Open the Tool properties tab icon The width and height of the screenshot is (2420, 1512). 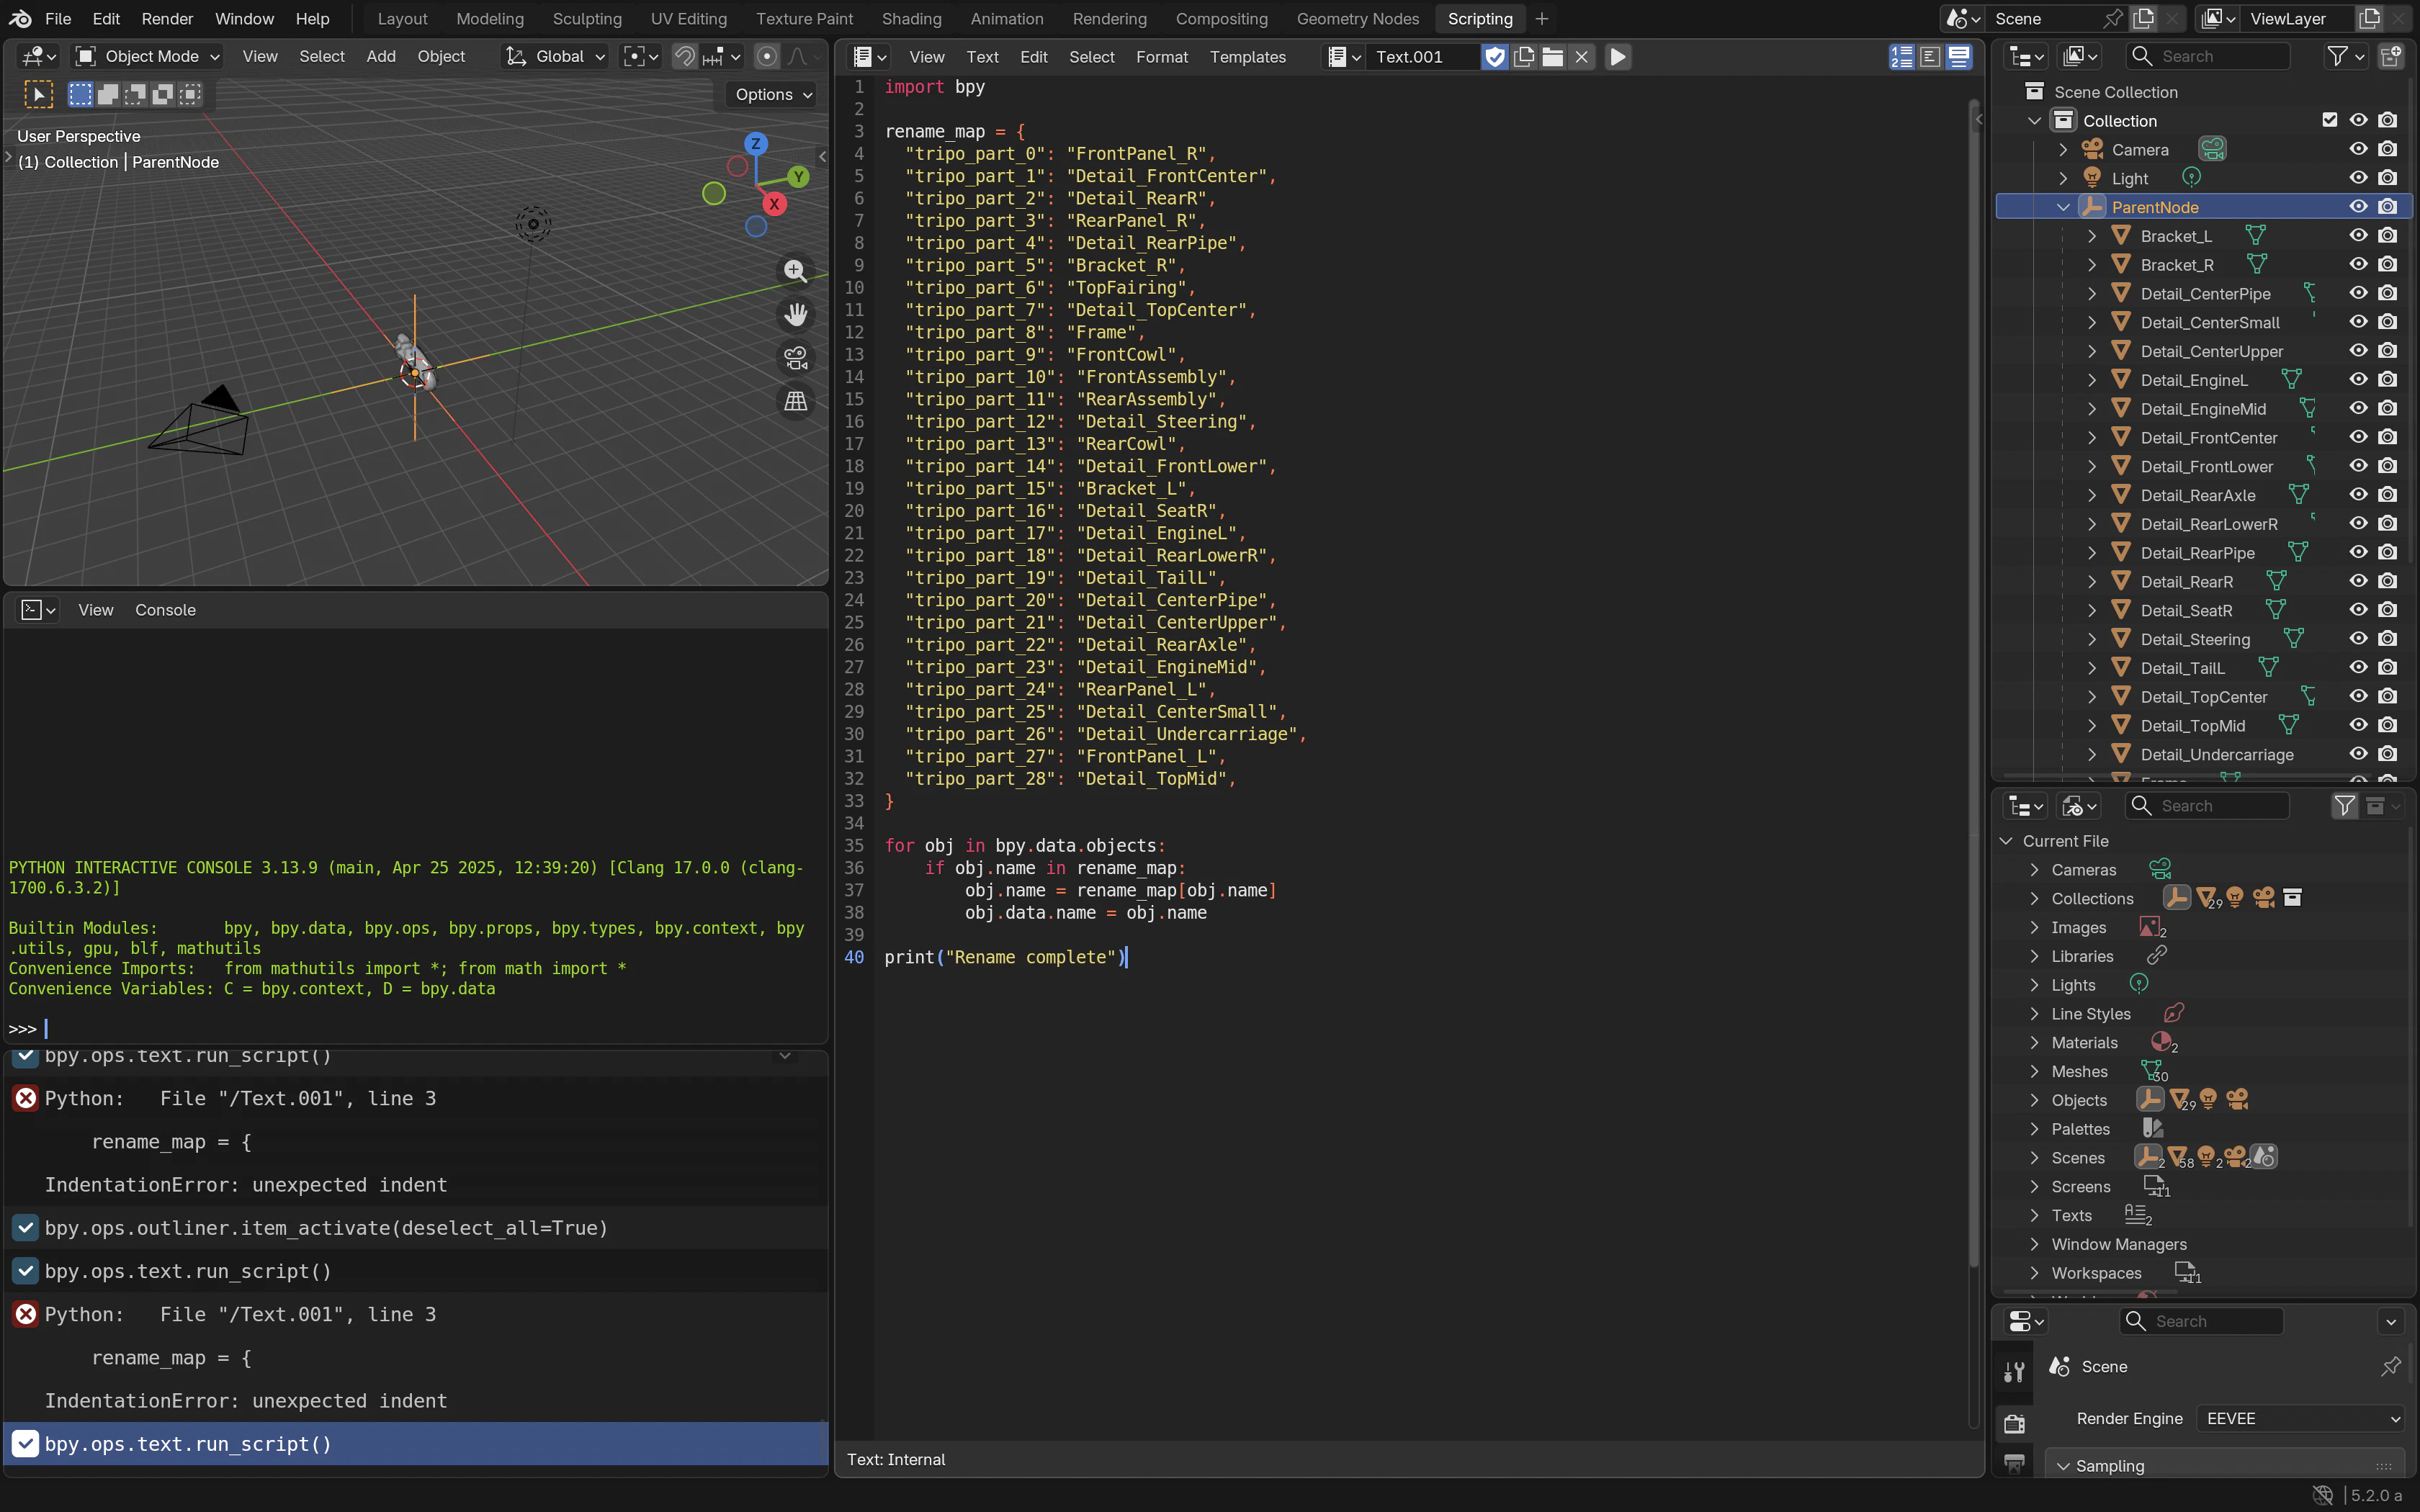click(x=2014, y=1371)
